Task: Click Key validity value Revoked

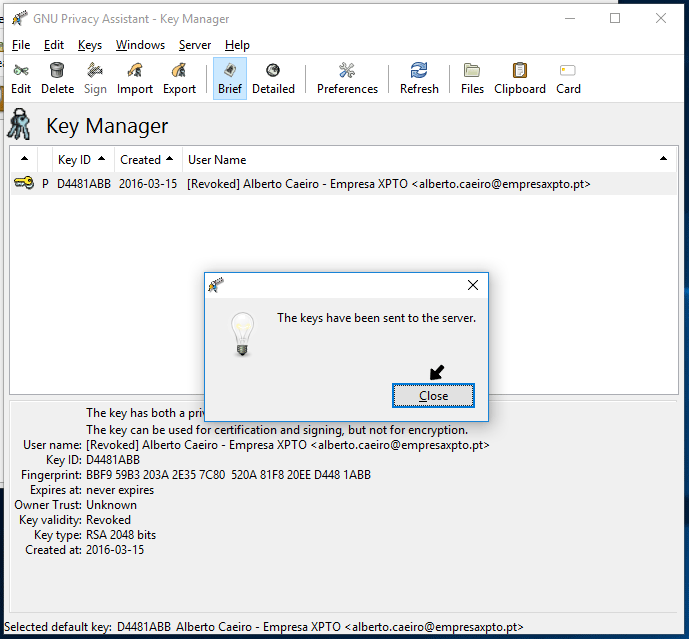Action: pos(108,520)
